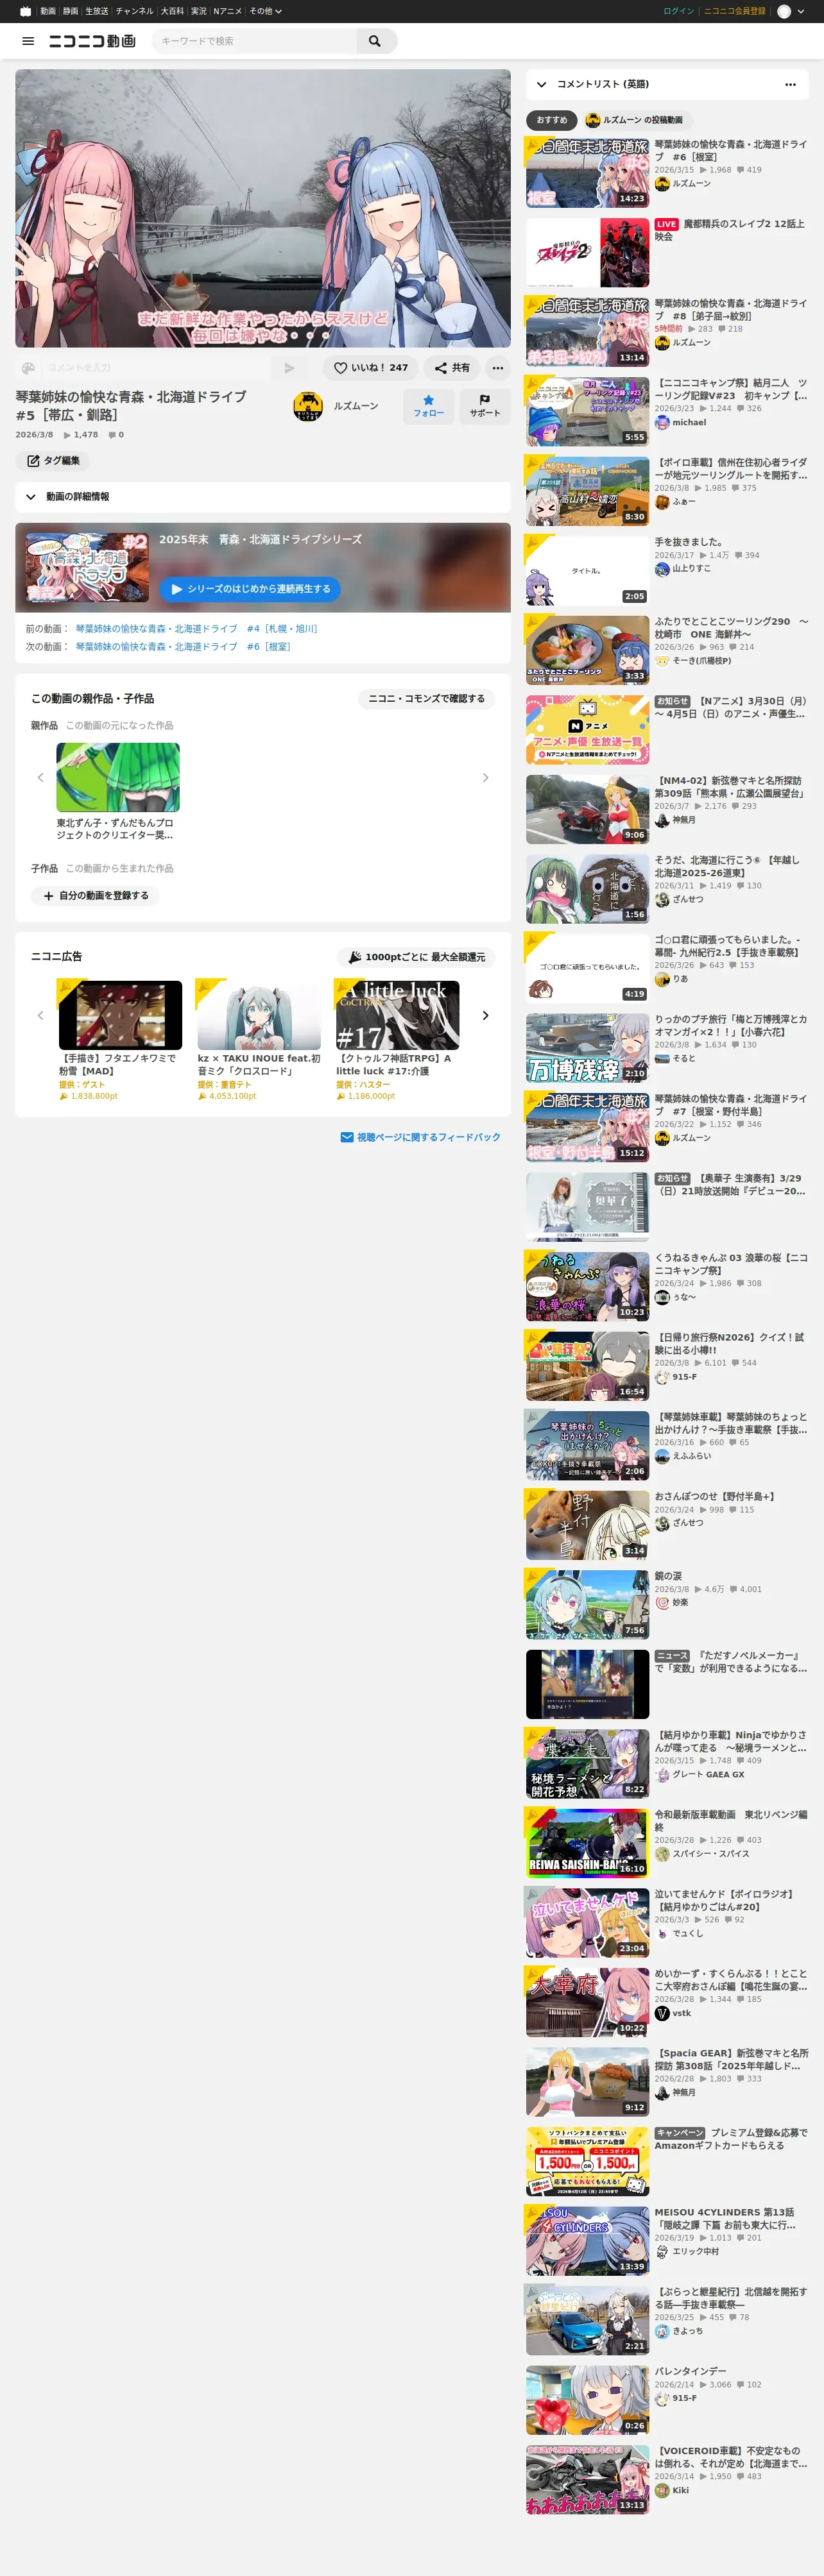Open comment list three-dot options
Viewport: 824px width, 2576px height.
coord(791,84)
